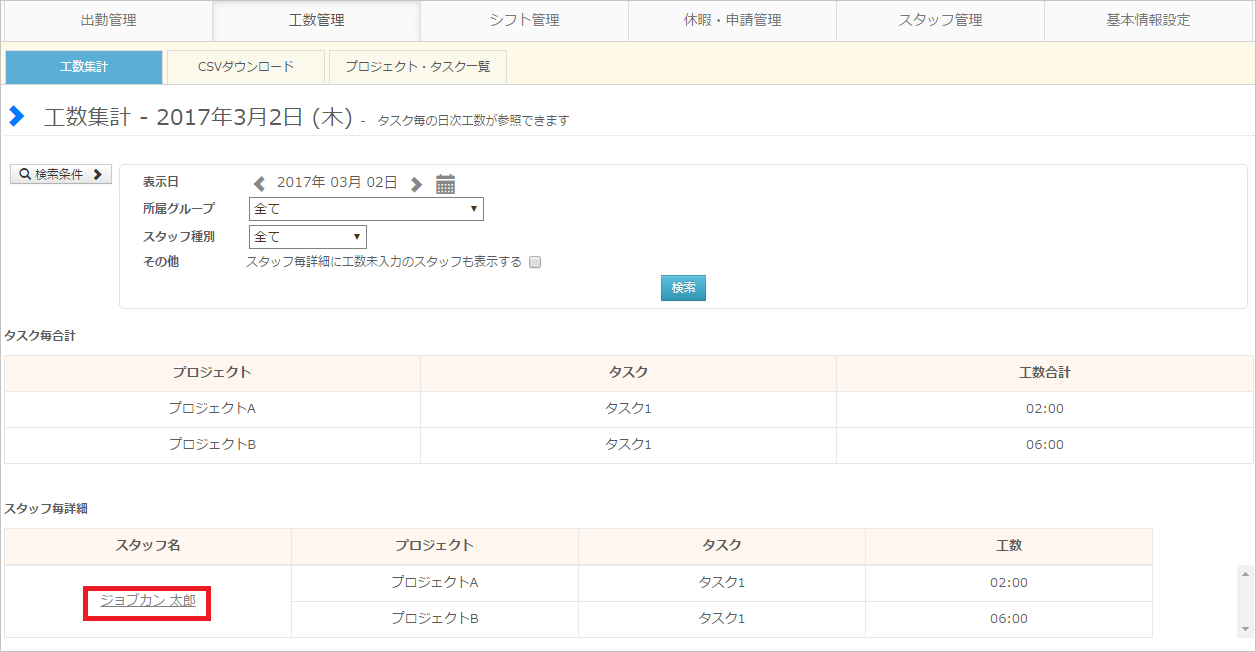Screen dimensions: 1256x652
Task: Open the スタッフ種別 dropdown
Action: (307, 237)
